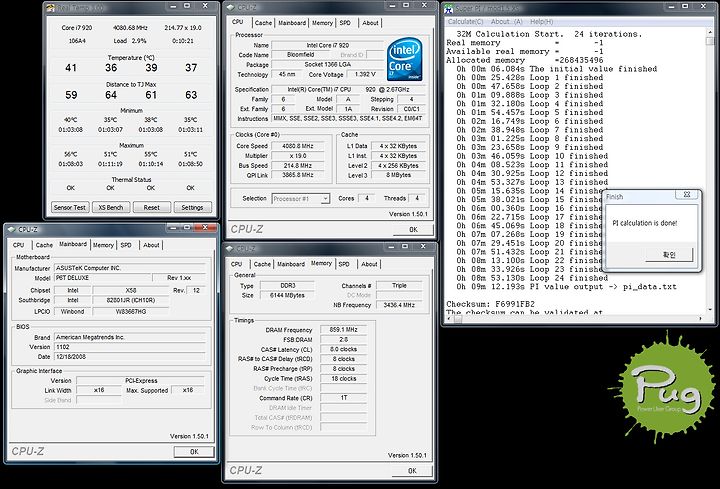
Task: Select SPD tab in Mainboard CPU-Z window
Action: click(126, 245)
